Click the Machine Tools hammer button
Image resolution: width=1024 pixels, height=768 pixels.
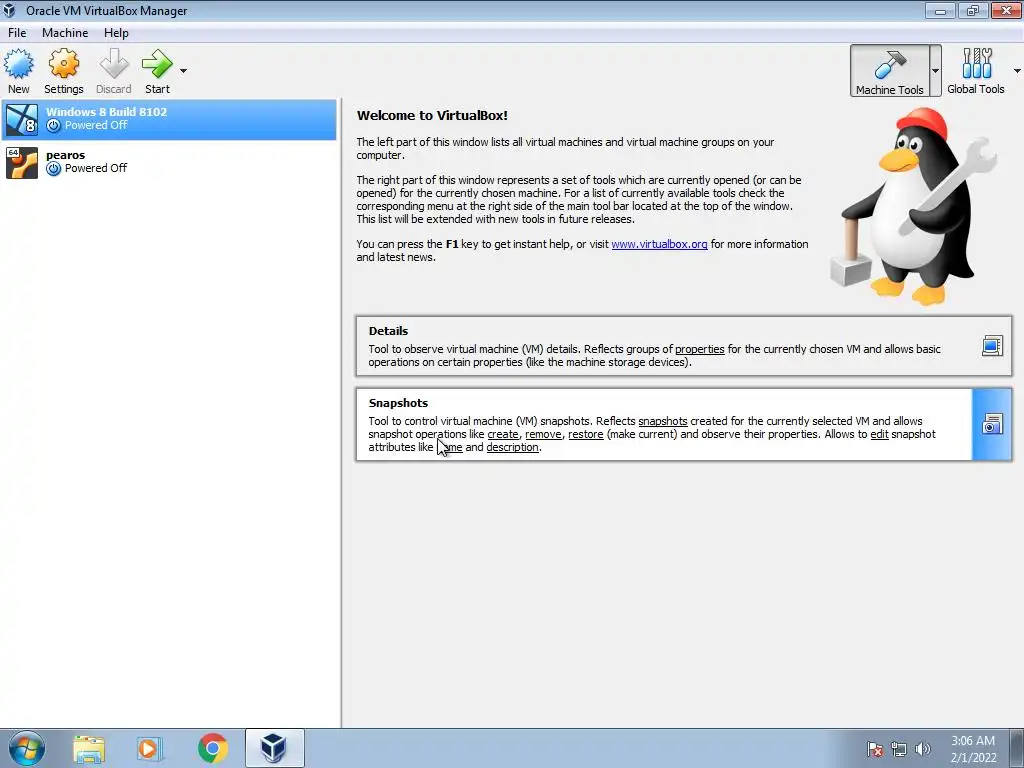889,71
